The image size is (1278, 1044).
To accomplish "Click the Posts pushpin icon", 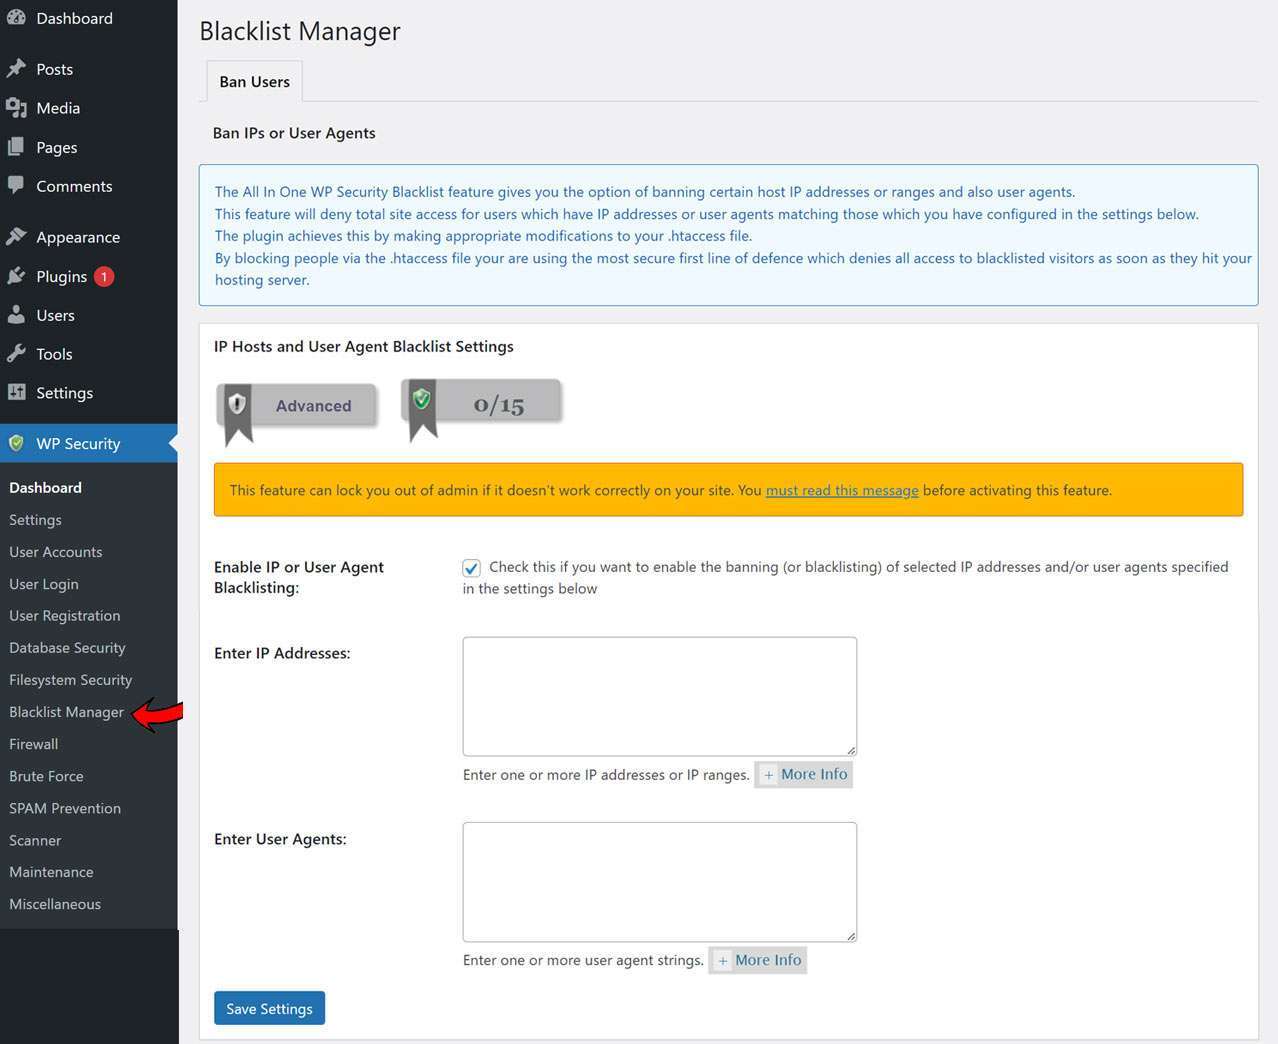I will (16, 69).
